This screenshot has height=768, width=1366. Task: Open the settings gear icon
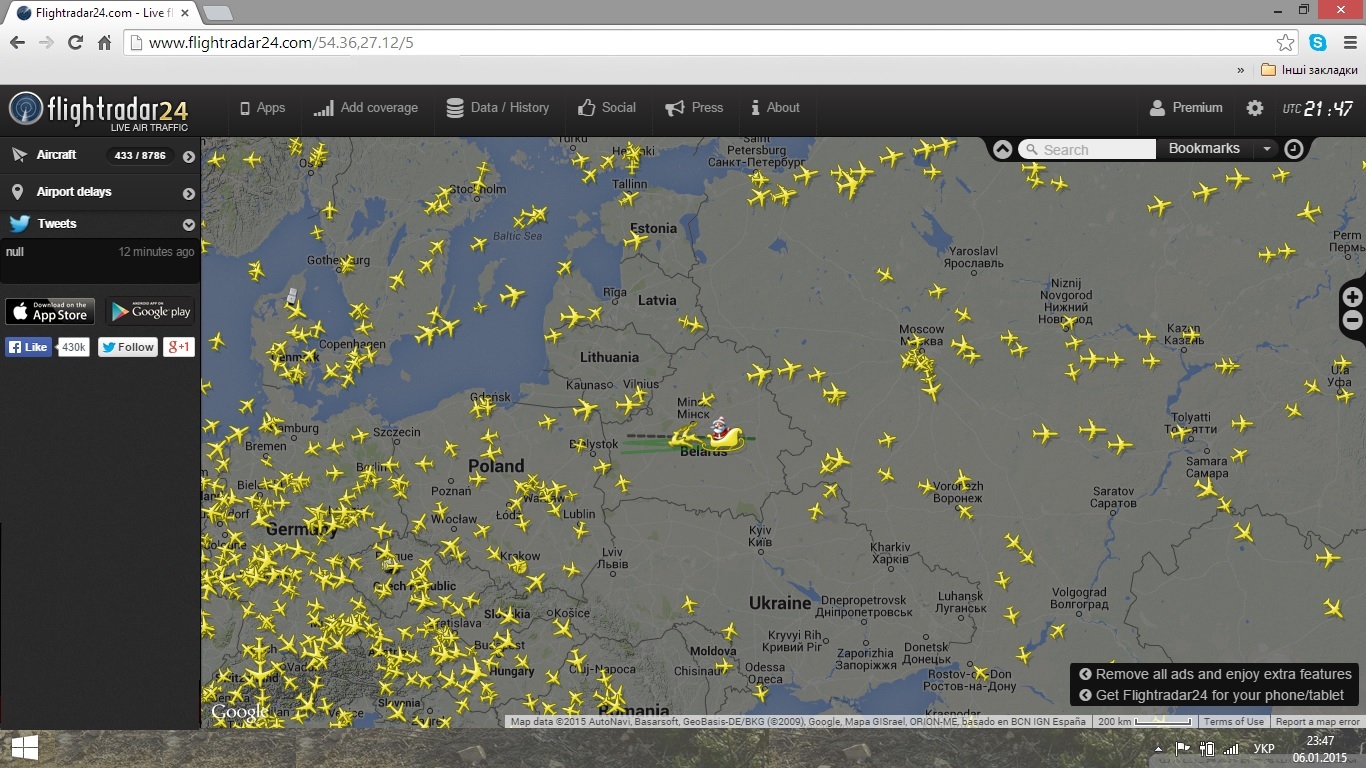pos(1255,108)
